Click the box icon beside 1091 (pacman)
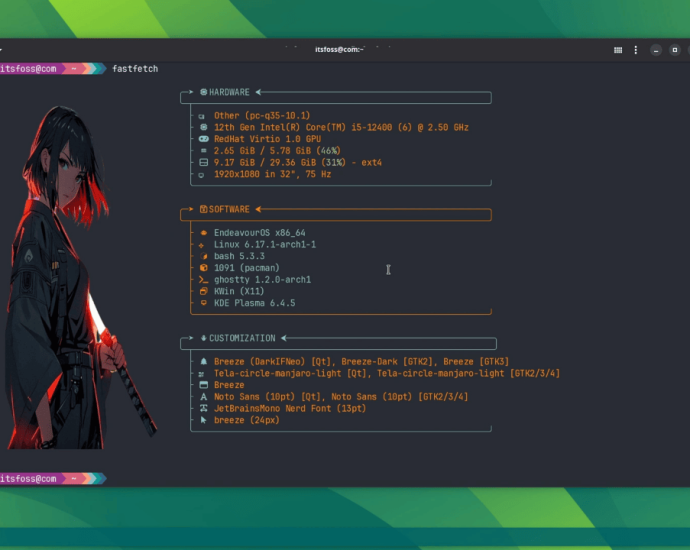 (203, 268)
